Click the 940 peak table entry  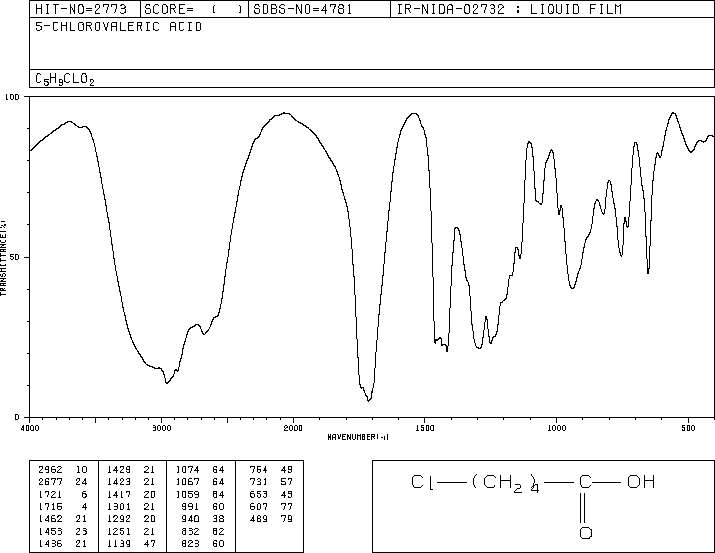[x=202, y=519]
